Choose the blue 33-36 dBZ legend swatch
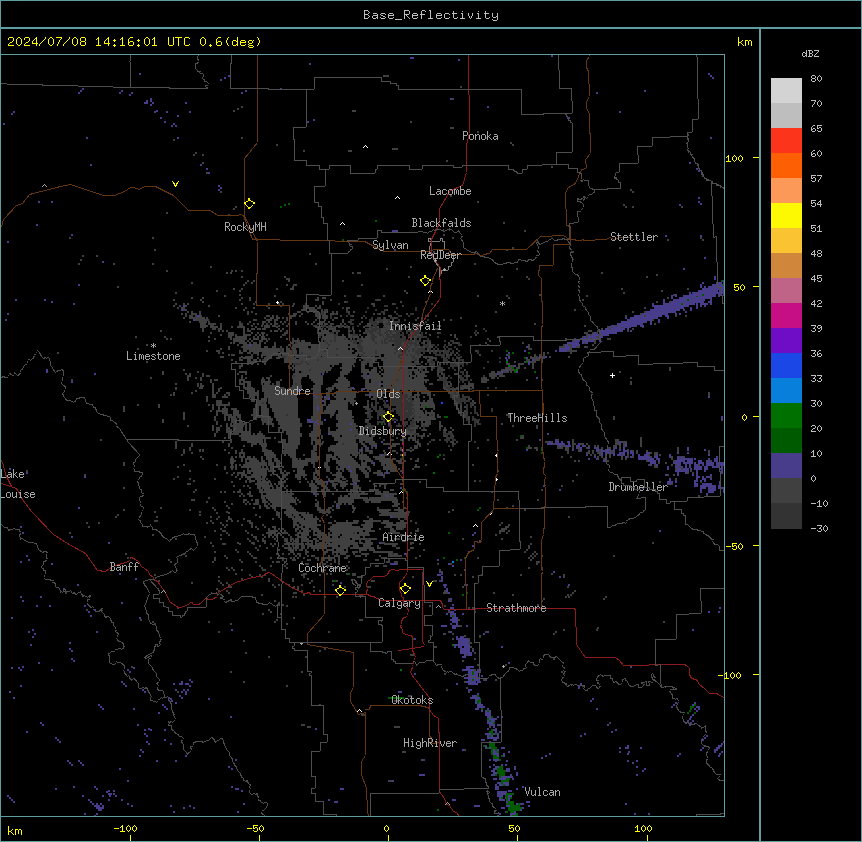Viewport: 862px width, 842px height. [786, 365]
